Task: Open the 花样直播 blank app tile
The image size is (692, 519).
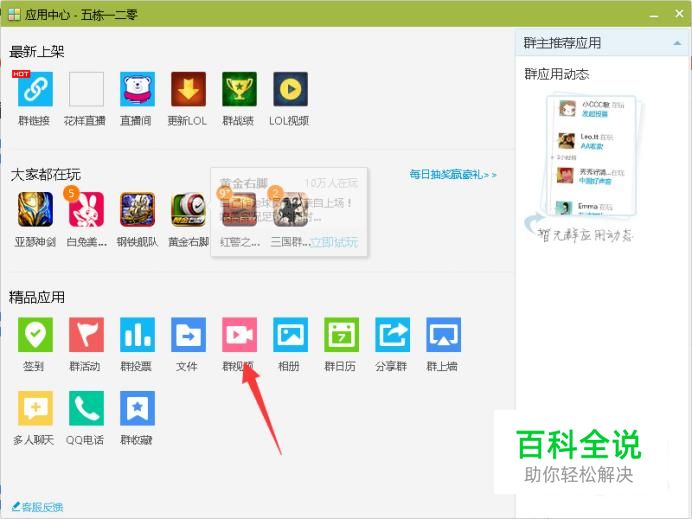Action: coord(86,89)
